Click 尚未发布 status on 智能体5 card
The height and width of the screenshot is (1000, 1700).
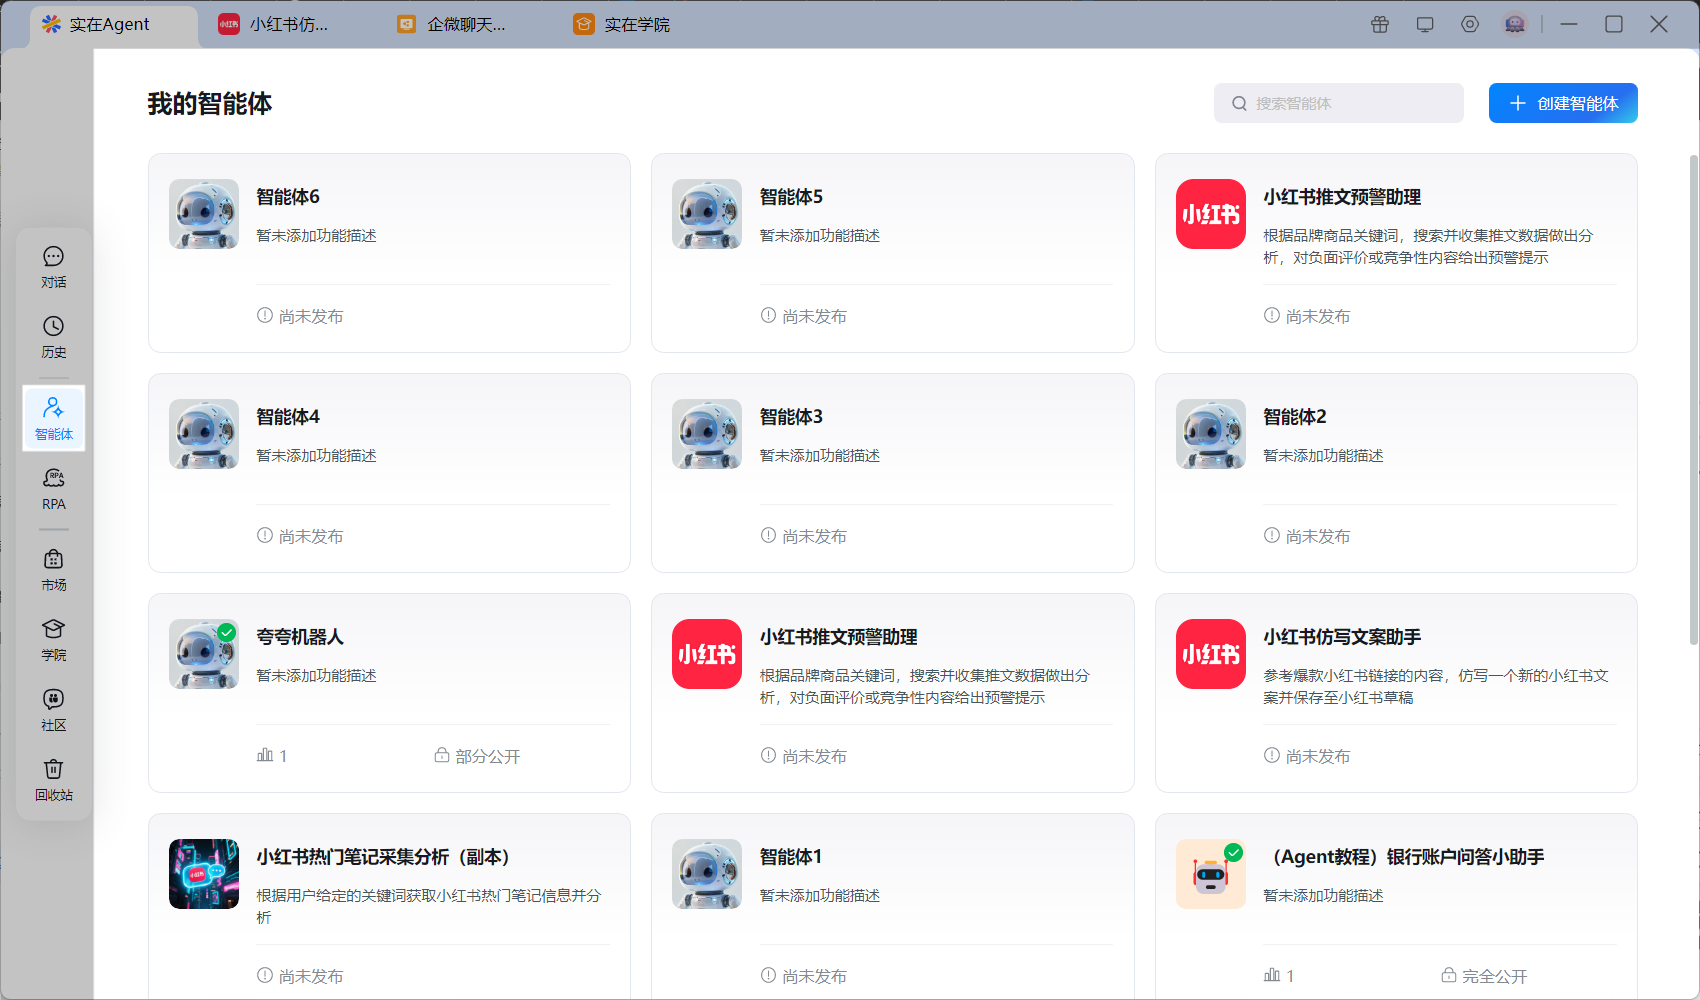click(803, 316)
